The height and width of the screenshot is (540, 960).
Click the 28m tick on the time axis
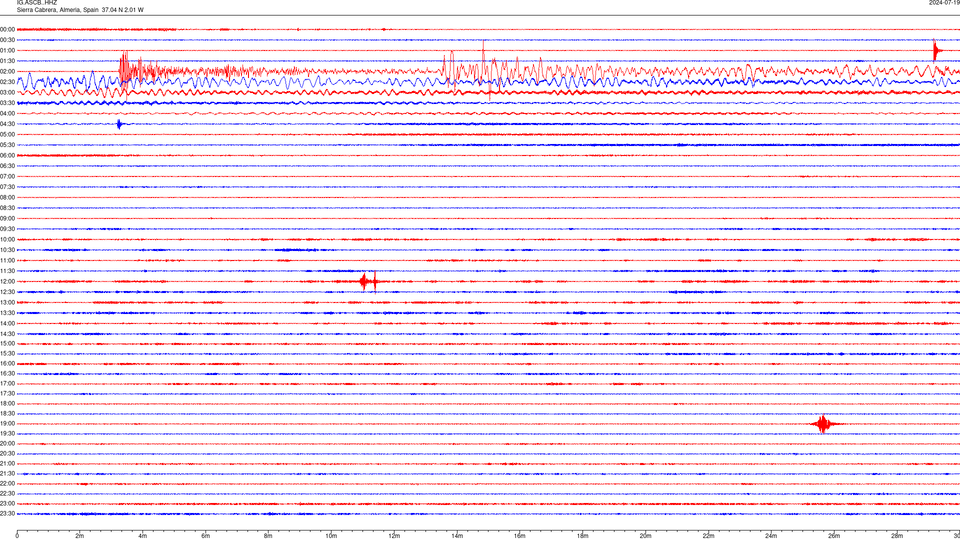897,536
